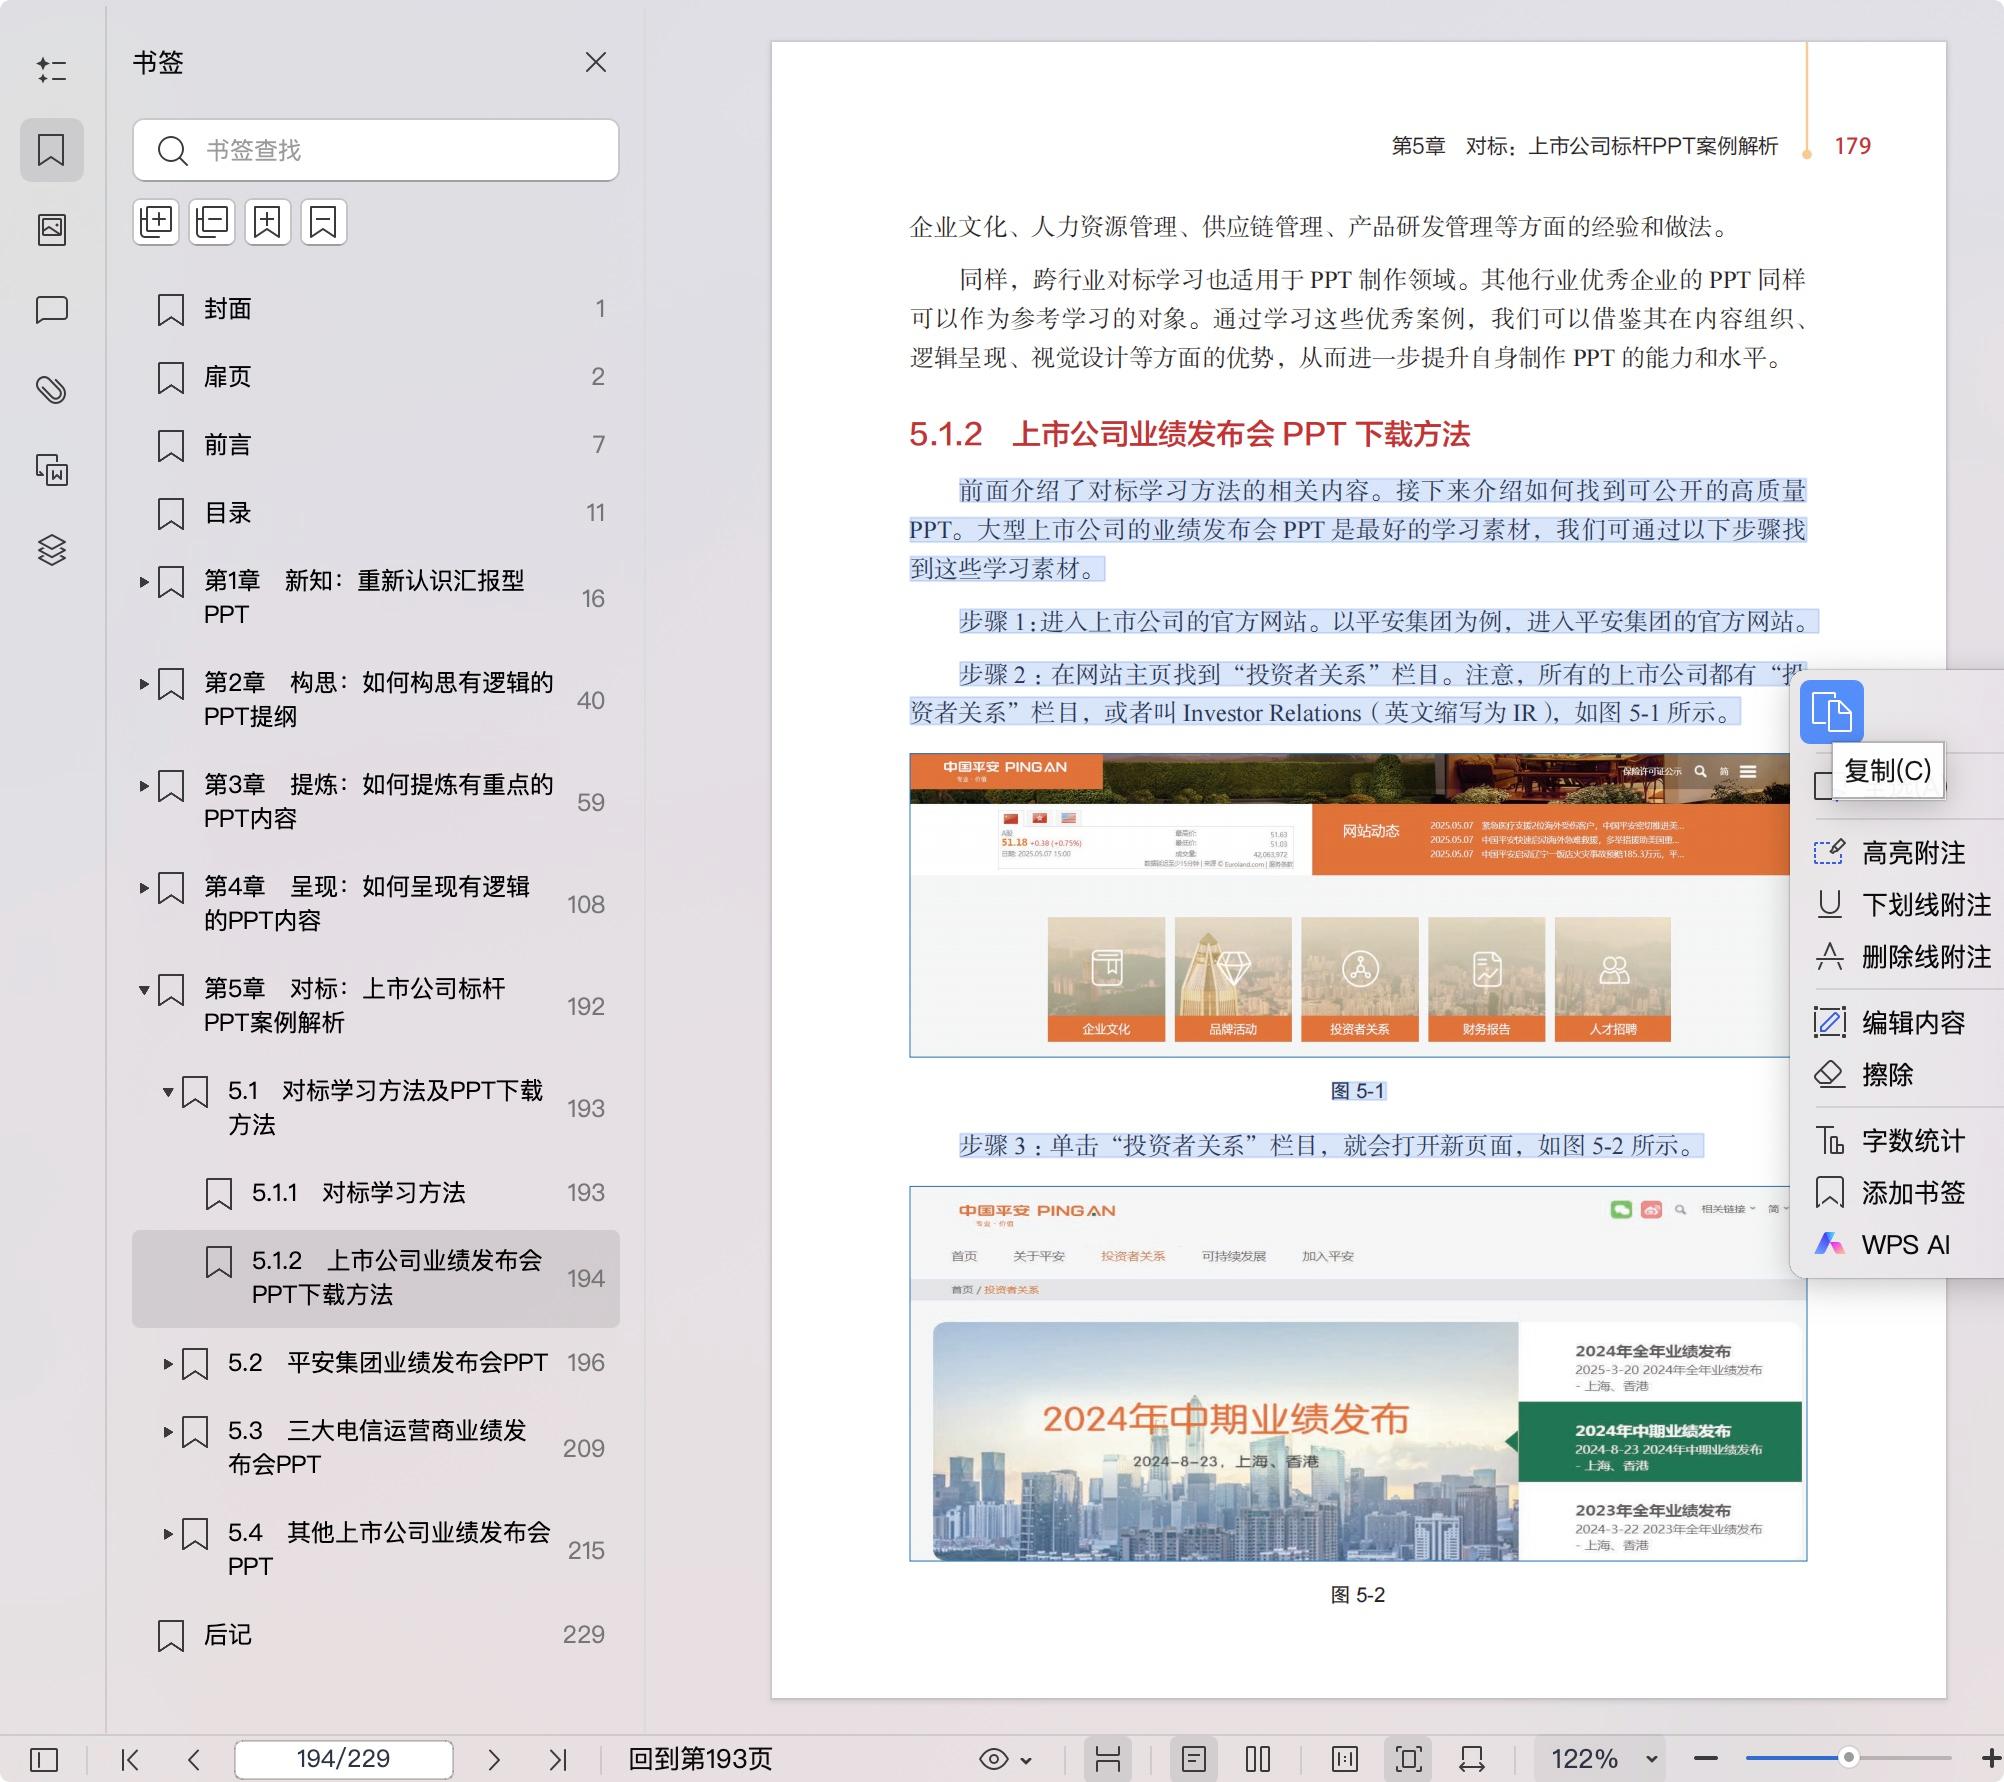Screen dimensions: 2004x1782
Task: Collapse all bookmarks using panel toolbar icon
Action: click(211, 222)
